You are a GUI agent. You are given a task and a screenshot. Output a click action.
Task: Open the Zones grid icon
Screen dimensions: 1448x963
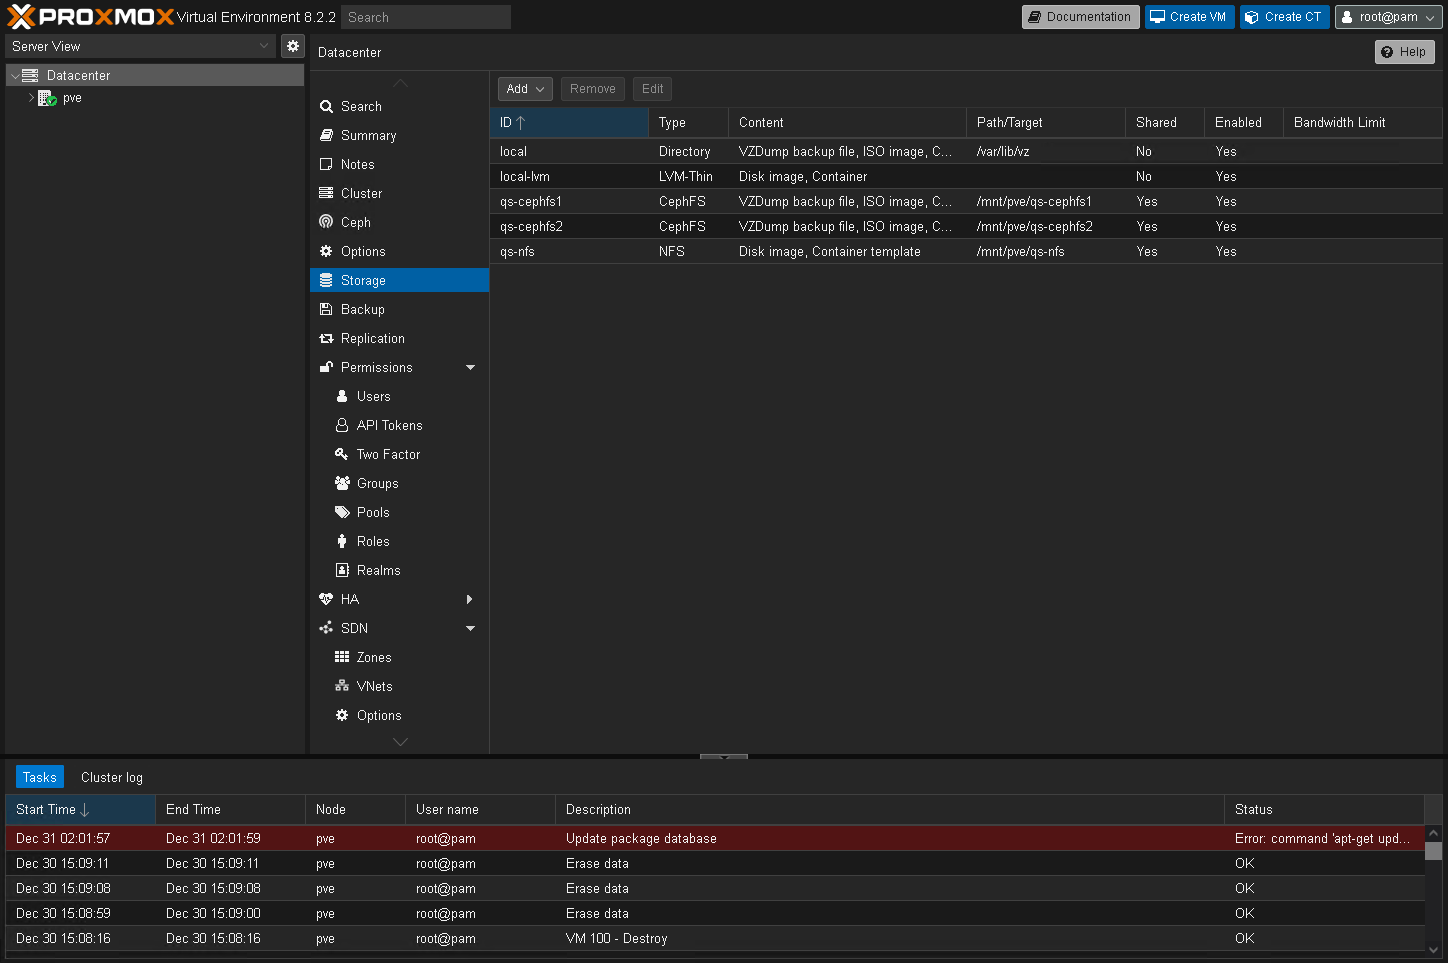342,657
